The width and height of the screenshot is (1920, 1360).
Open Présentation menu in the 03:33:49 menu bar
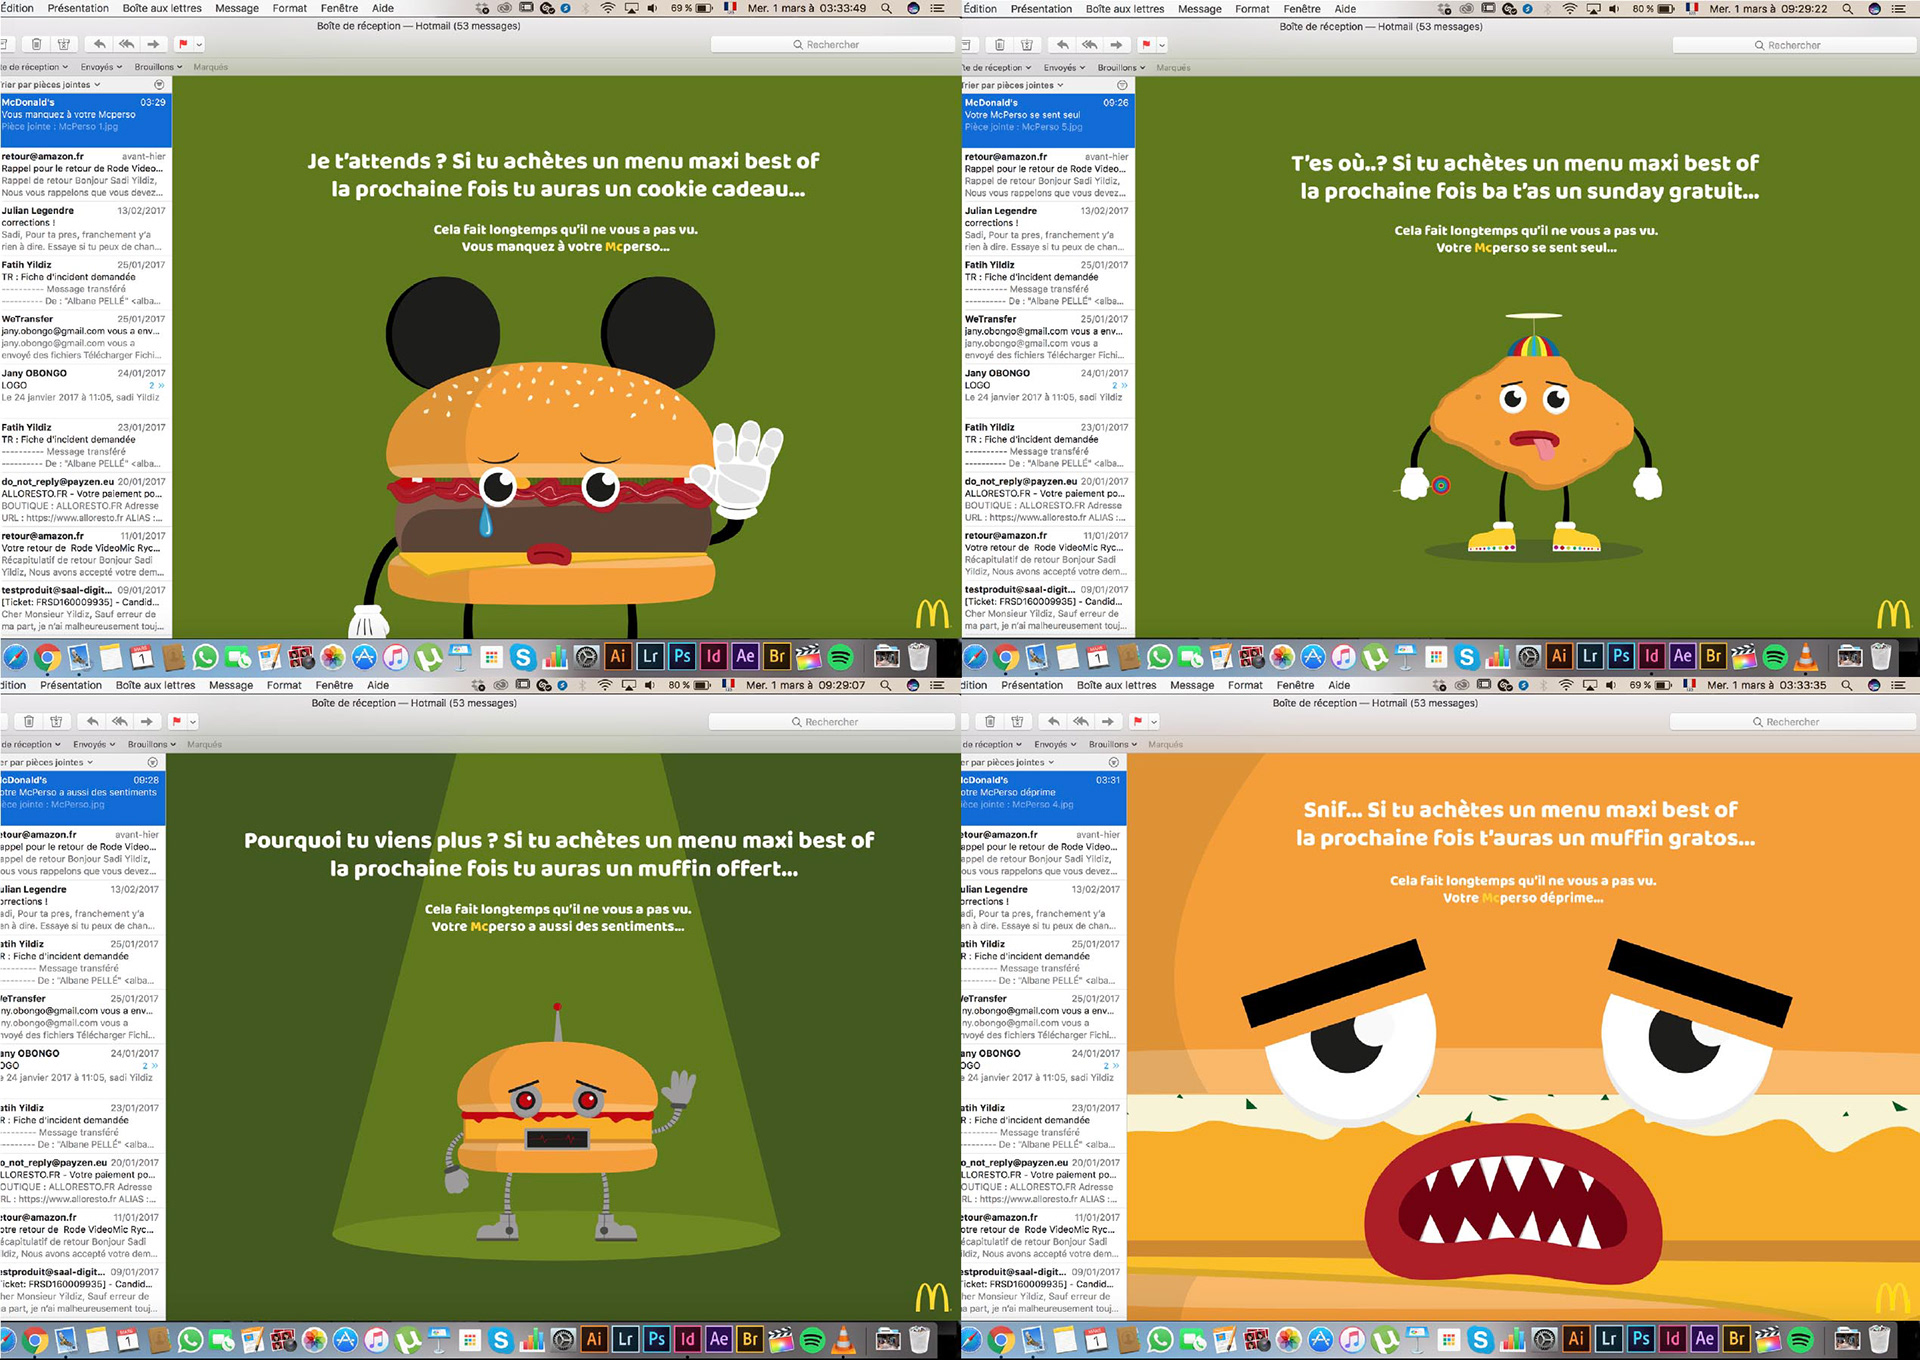(78, 8)
